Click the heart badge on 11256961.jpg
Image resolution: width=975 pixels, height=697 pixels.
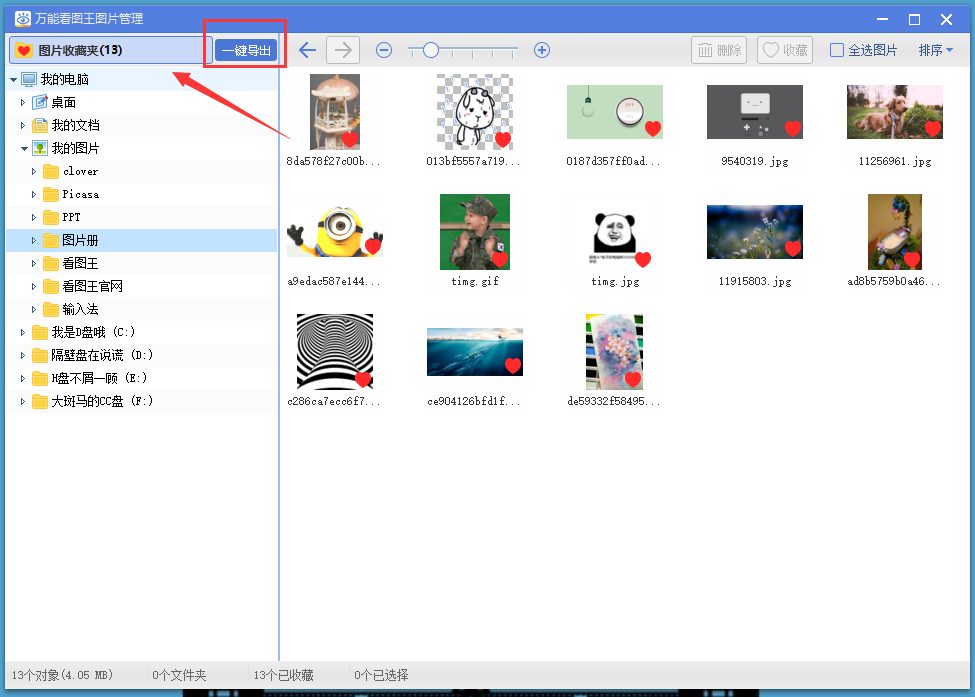933,129
